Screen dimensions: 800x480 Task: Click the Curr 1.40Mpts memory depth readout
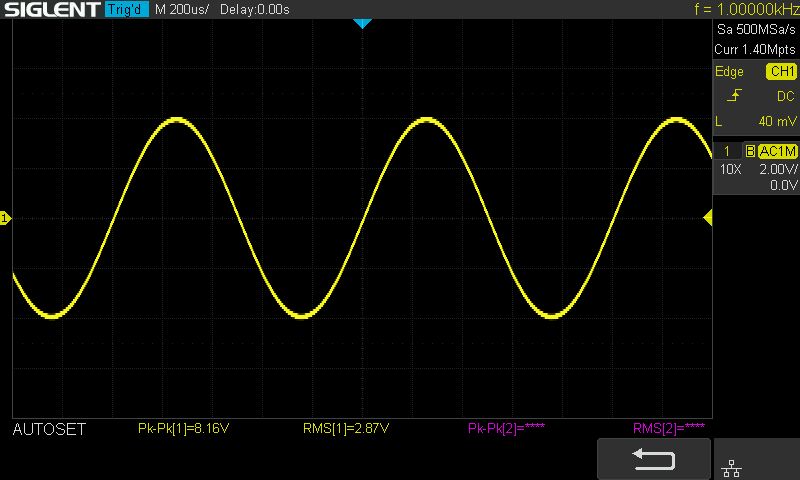point(755,49)
